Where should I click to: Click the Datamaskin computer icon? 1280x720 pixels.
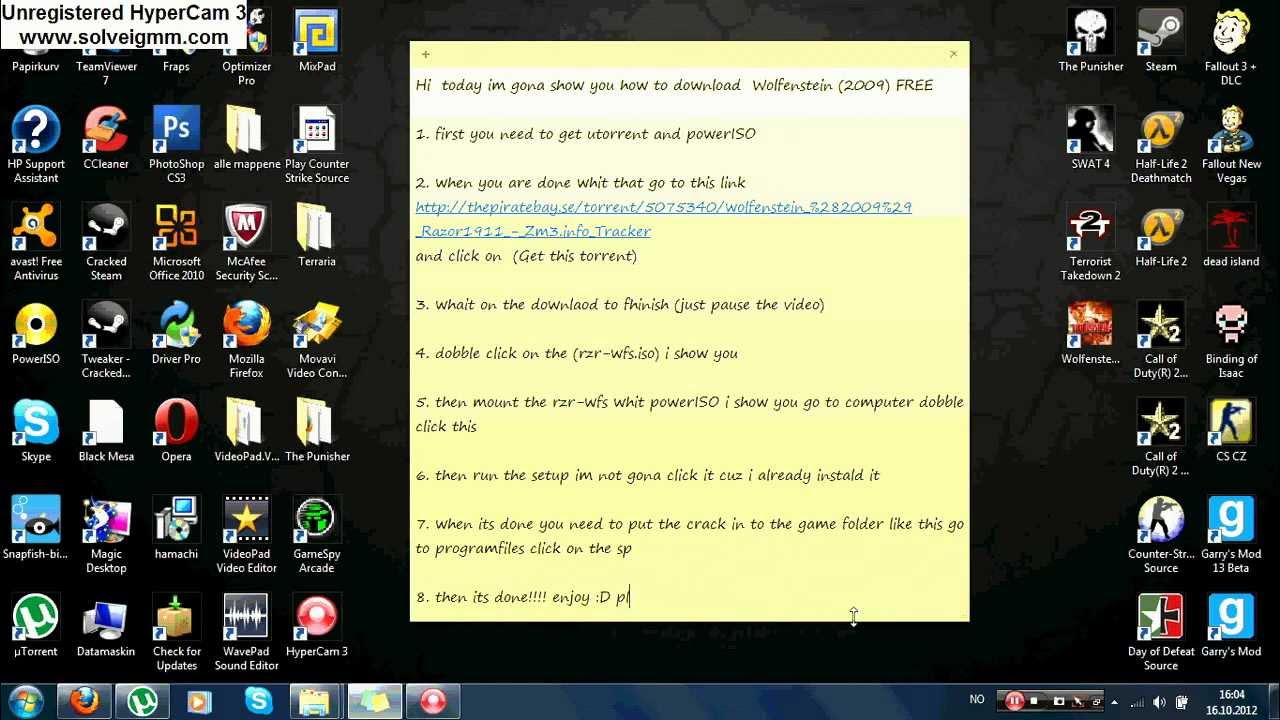[106, 626]
